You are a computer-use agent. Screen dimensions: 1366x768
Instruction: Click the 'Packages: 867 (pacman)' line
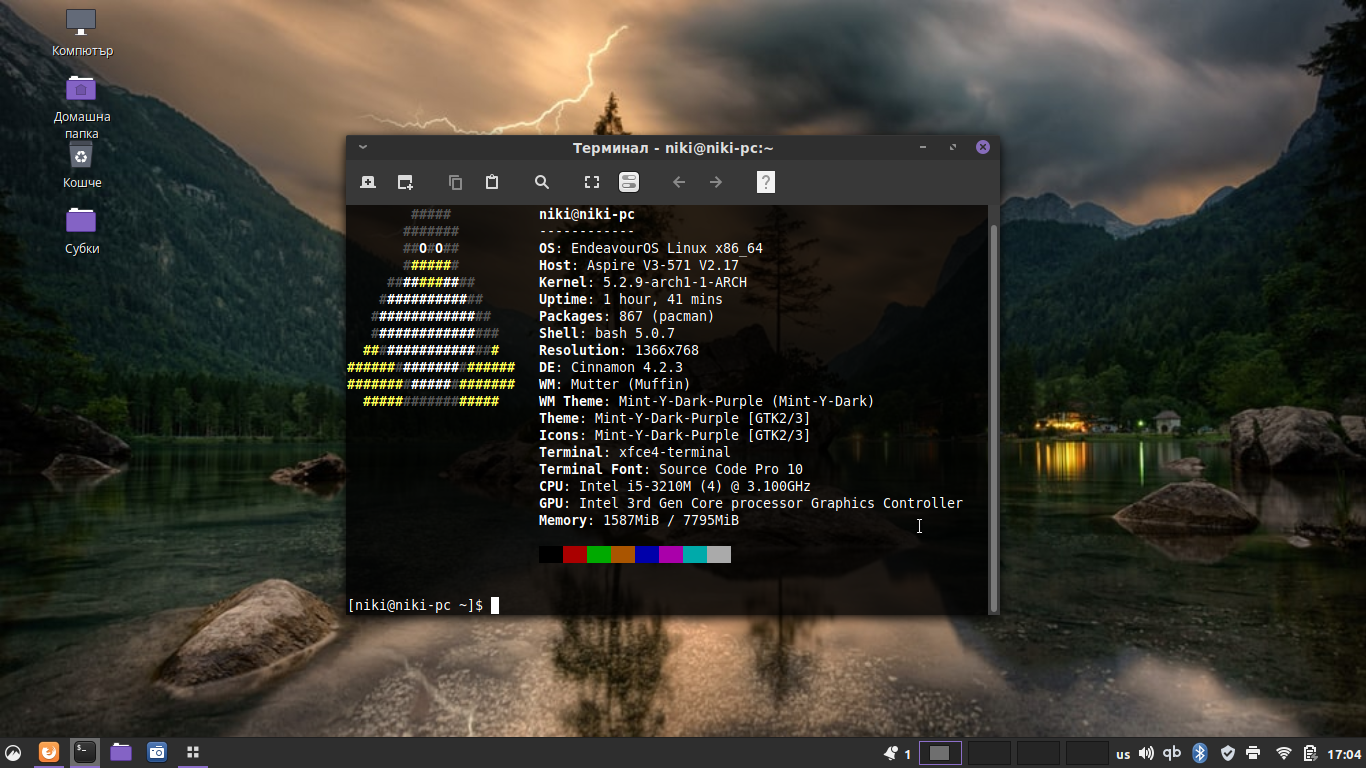coord(627,316)
